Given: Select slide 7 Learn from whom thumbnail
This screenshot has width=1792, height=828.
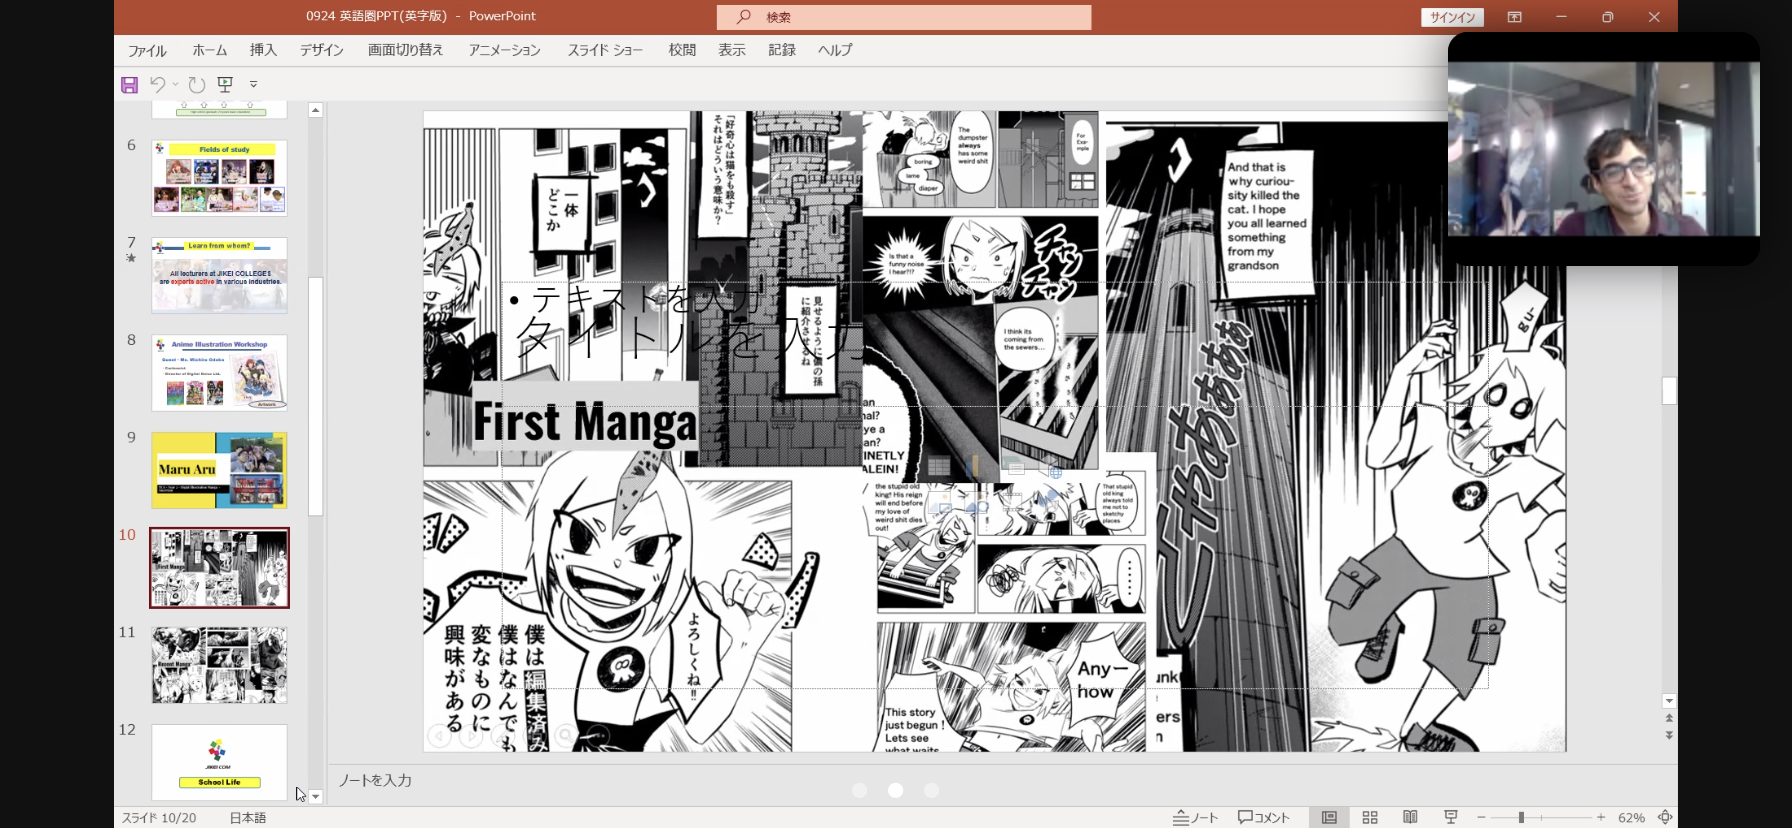Looking at the screenshot, I should 219,275.
